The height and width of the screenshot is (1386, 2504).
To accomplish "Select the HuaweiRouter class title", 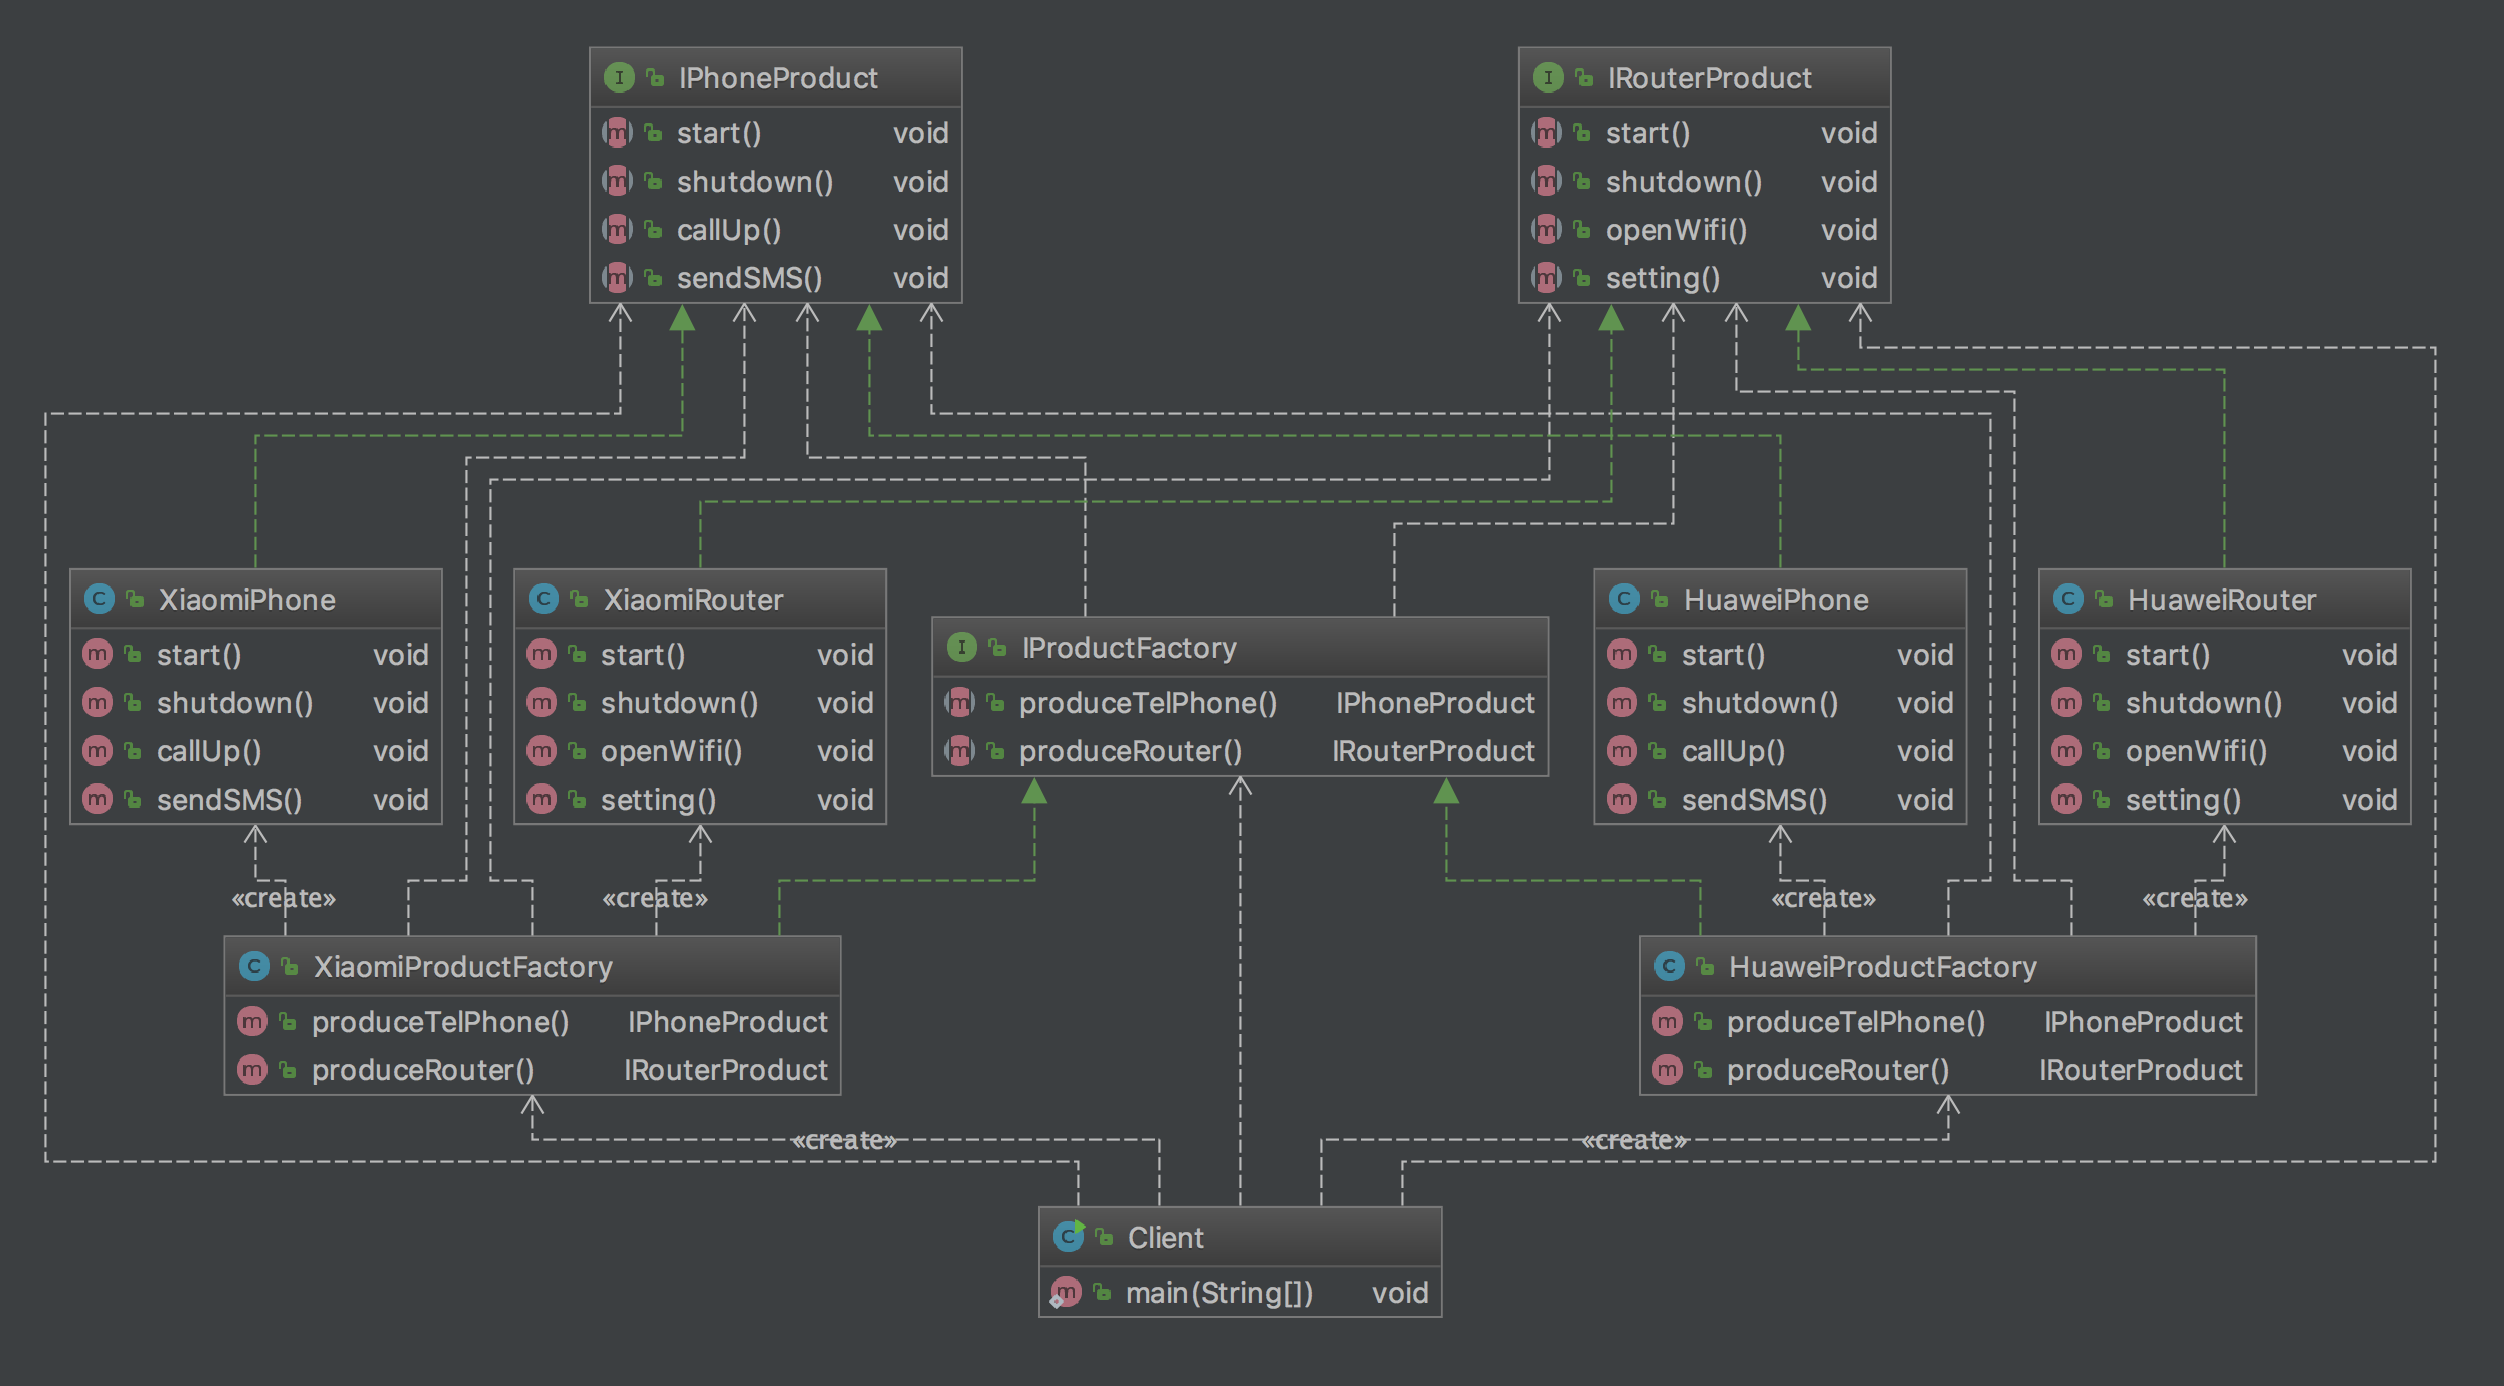I will coord(2222,599).
